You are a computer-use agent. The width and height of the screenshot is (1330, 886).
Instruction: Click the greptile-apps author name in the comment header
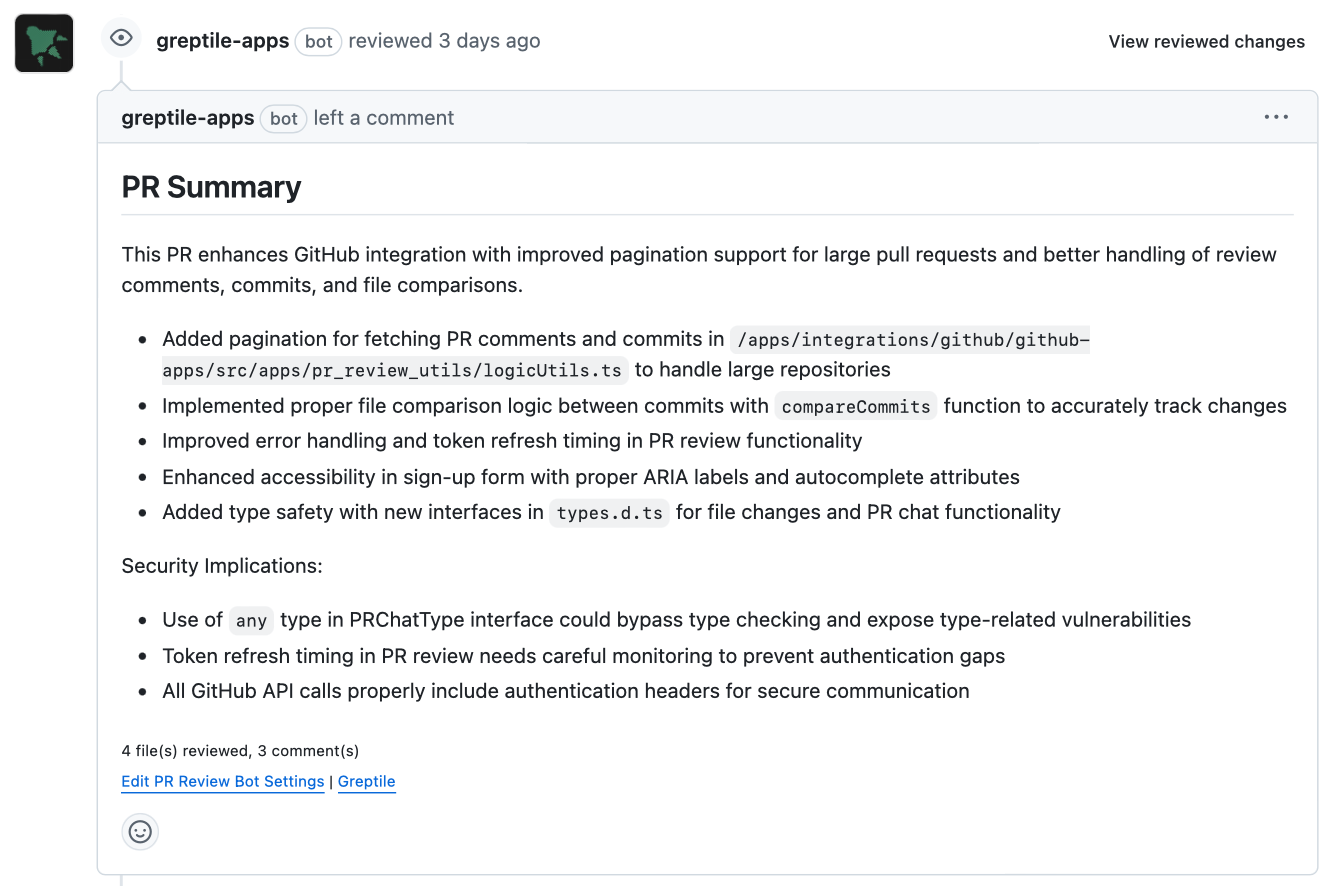(188, 118)
